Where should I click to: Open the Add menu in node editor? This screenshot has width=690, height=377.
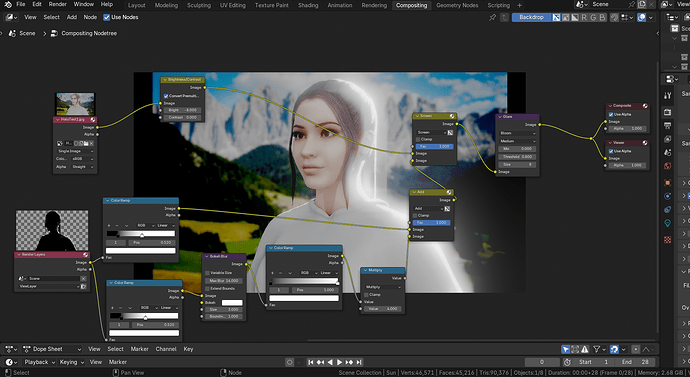[x=72, y=18]
